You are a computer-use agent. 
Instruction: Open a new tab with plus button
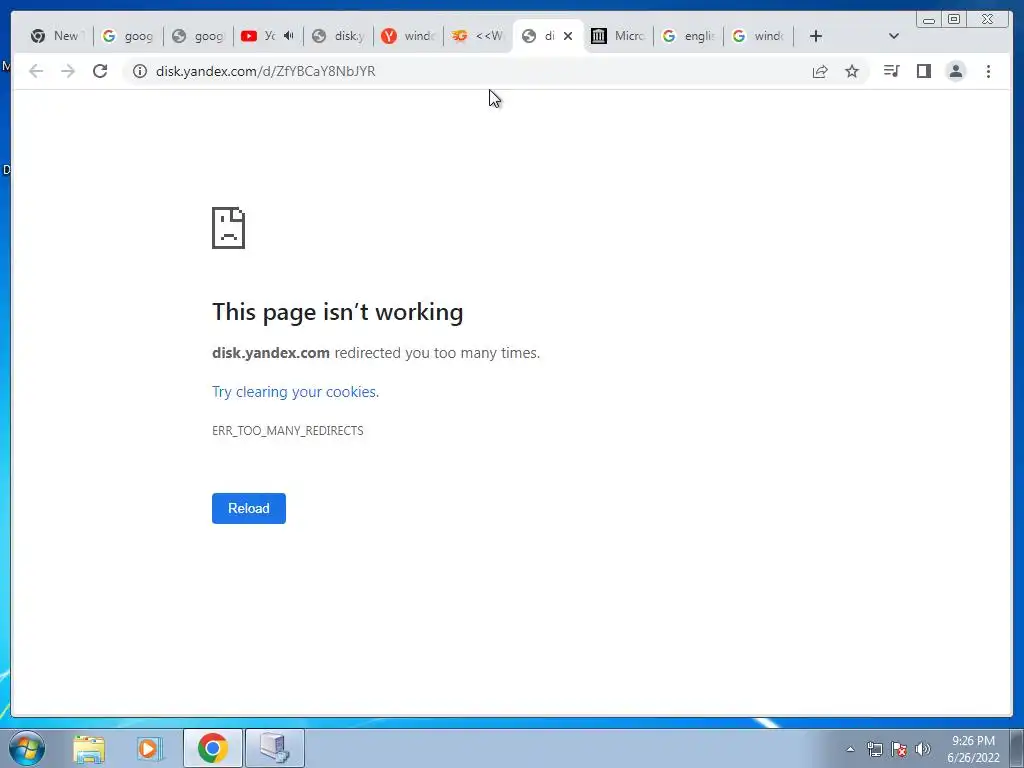click(816, 36)
